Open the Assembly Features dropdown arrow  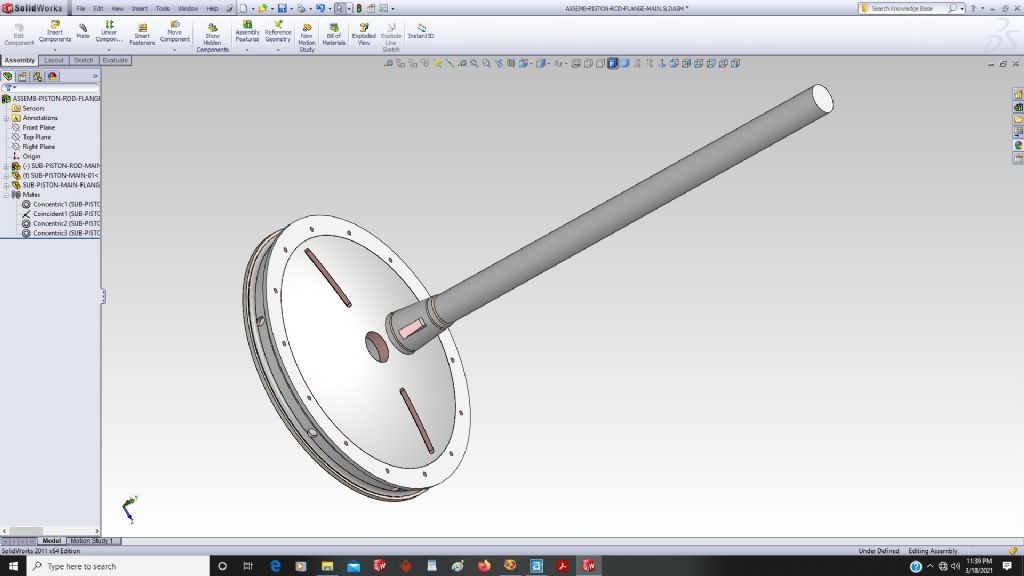[248, 49]
